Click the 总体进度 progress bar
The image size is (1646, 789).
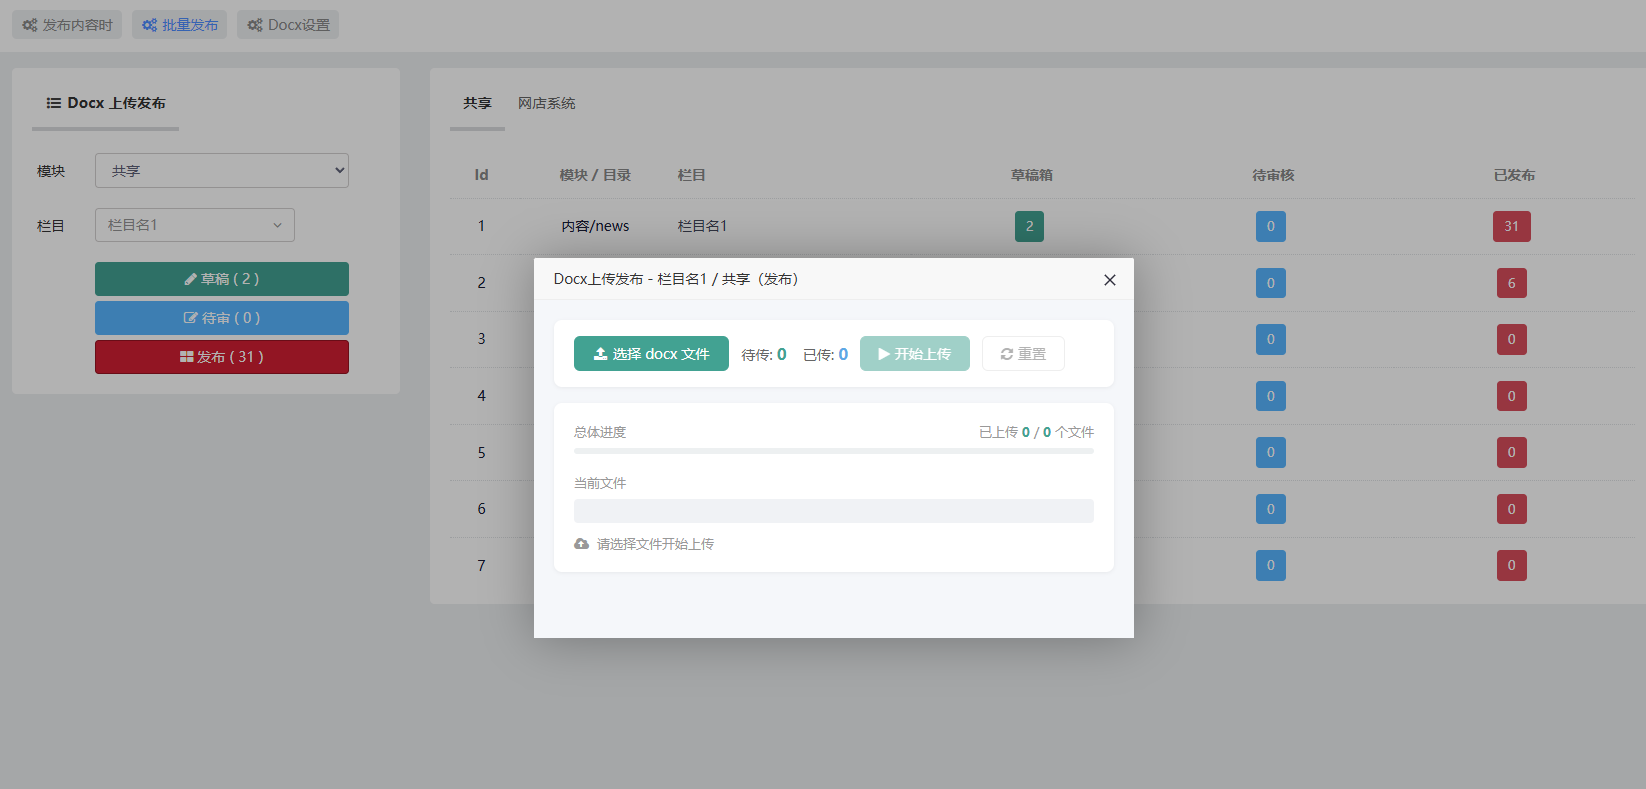point(834,451)
